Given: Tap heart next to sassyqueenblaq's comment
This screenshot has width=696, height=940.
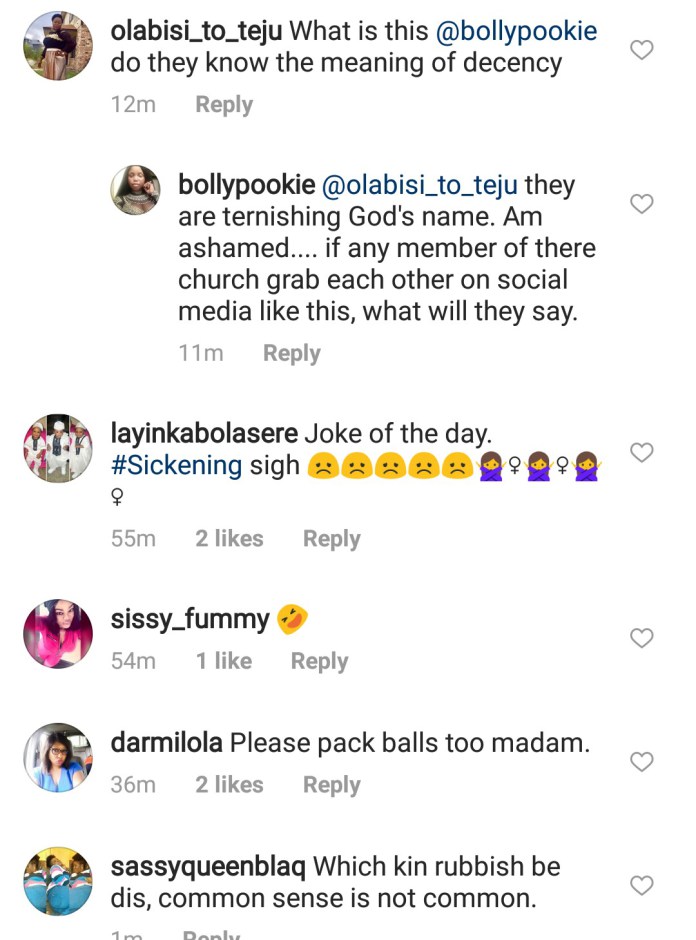Looking at the screenshot, I should [x=642, y=885].
